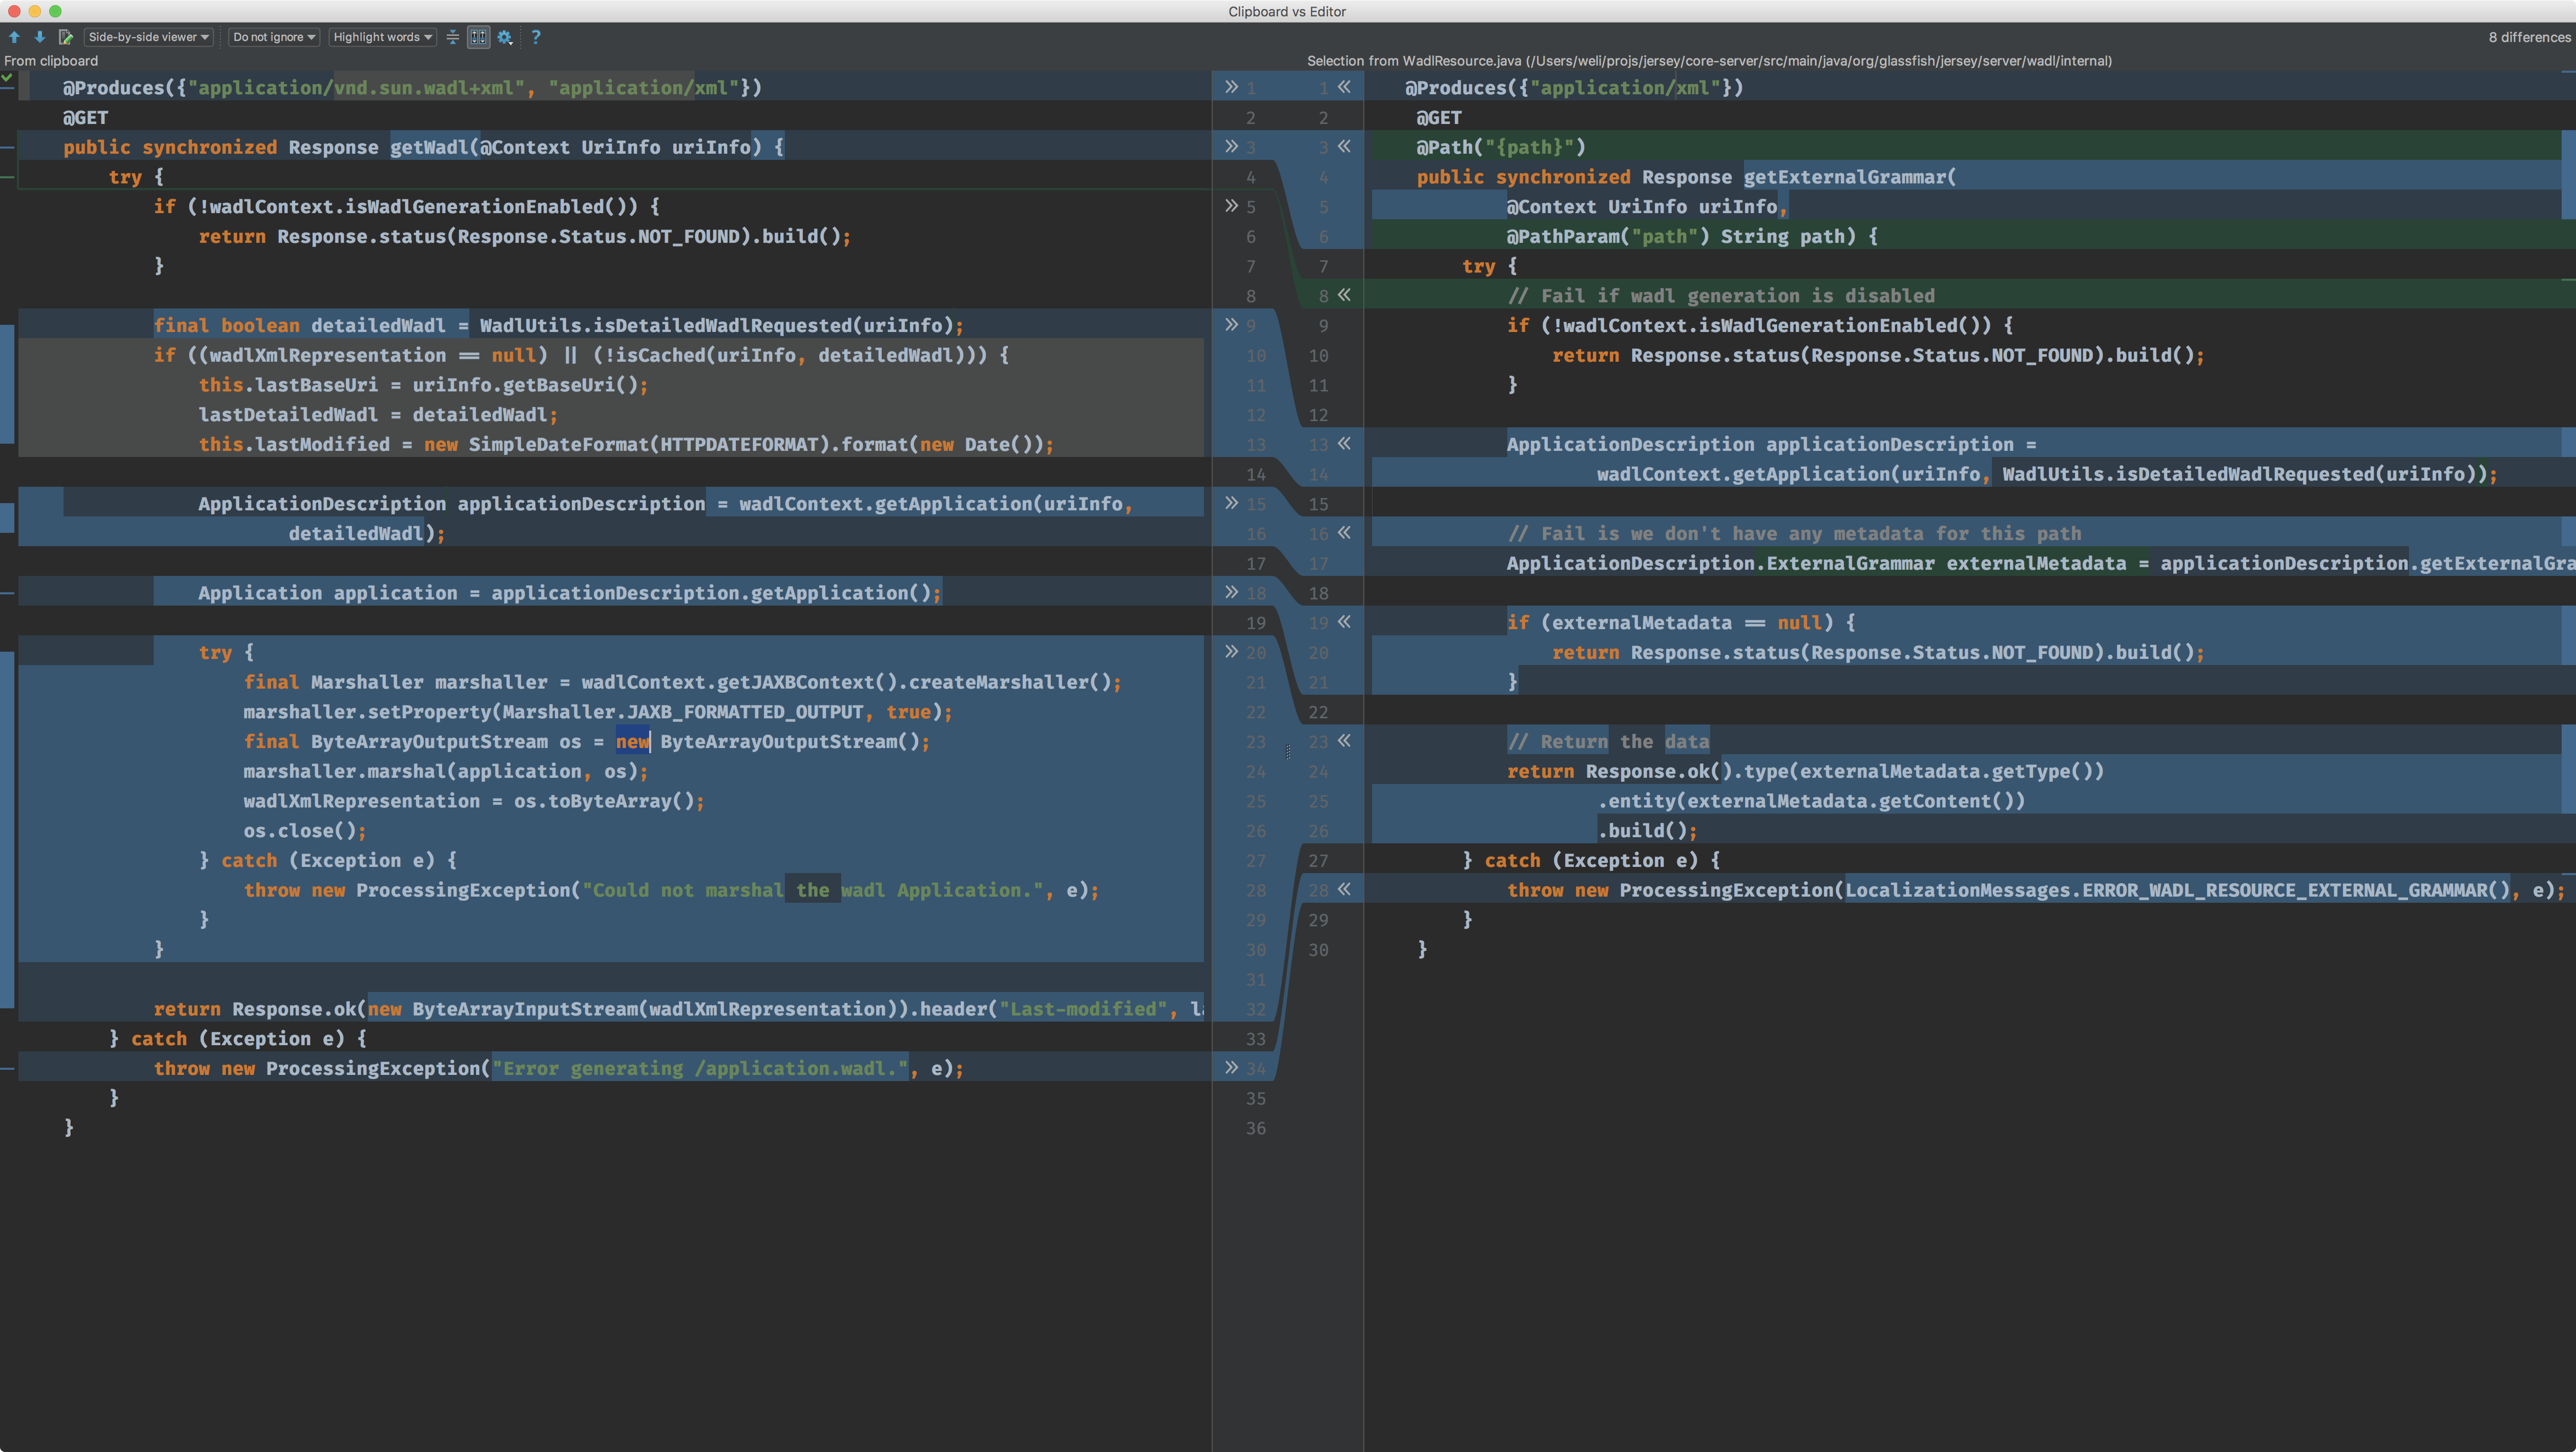Accept right line 28 change with left chevron

tap(1344, 889)
